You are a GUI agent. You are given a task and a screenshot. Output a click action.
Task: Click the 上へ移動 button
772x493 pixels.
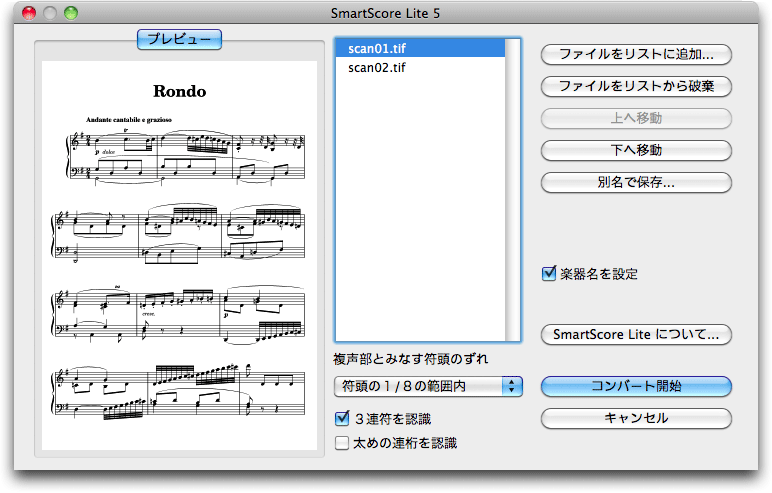pyautogui.click(x=636, y=119)
